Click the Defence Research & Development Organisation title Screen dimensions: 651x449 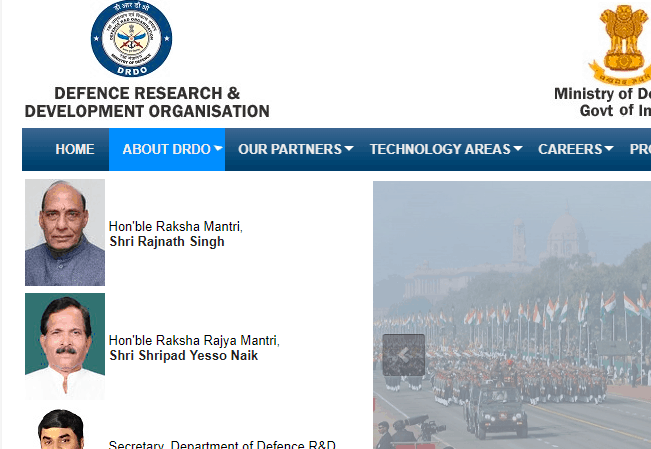(147, 102)
